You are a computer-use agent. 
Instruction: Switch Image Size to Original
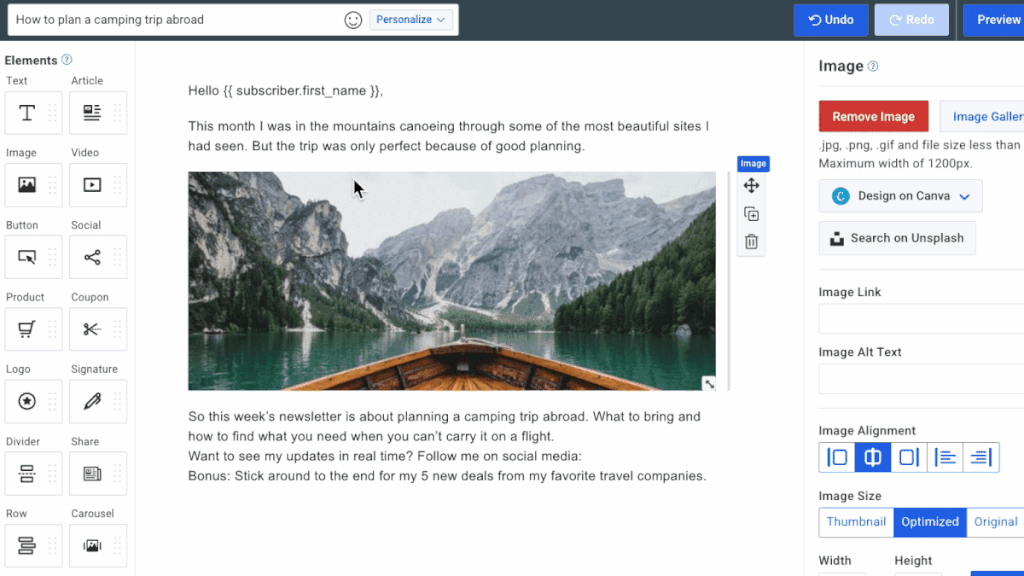click(x=995, y=521)
